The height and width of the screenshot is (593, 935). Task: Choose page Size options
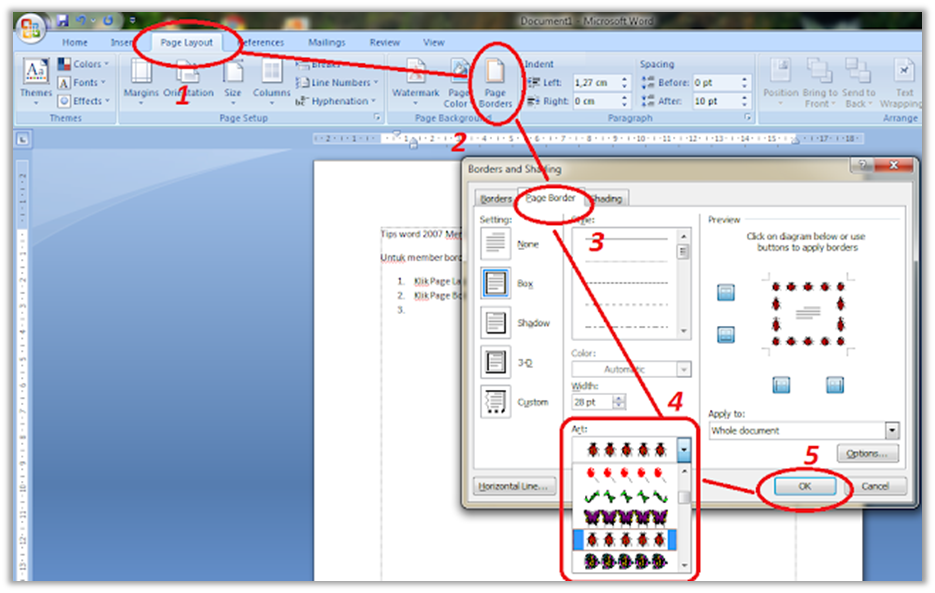click(233, 81)
